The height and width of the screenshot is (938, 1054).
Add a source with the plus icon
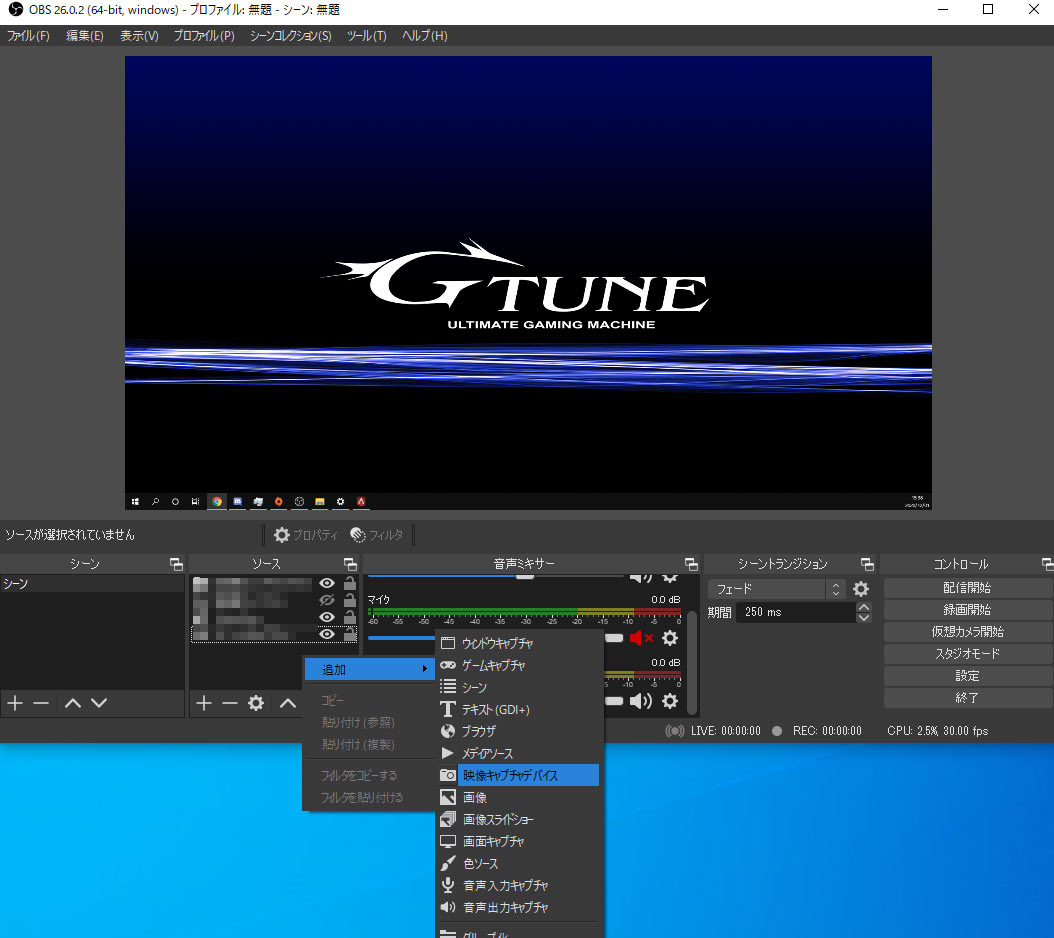204,703
